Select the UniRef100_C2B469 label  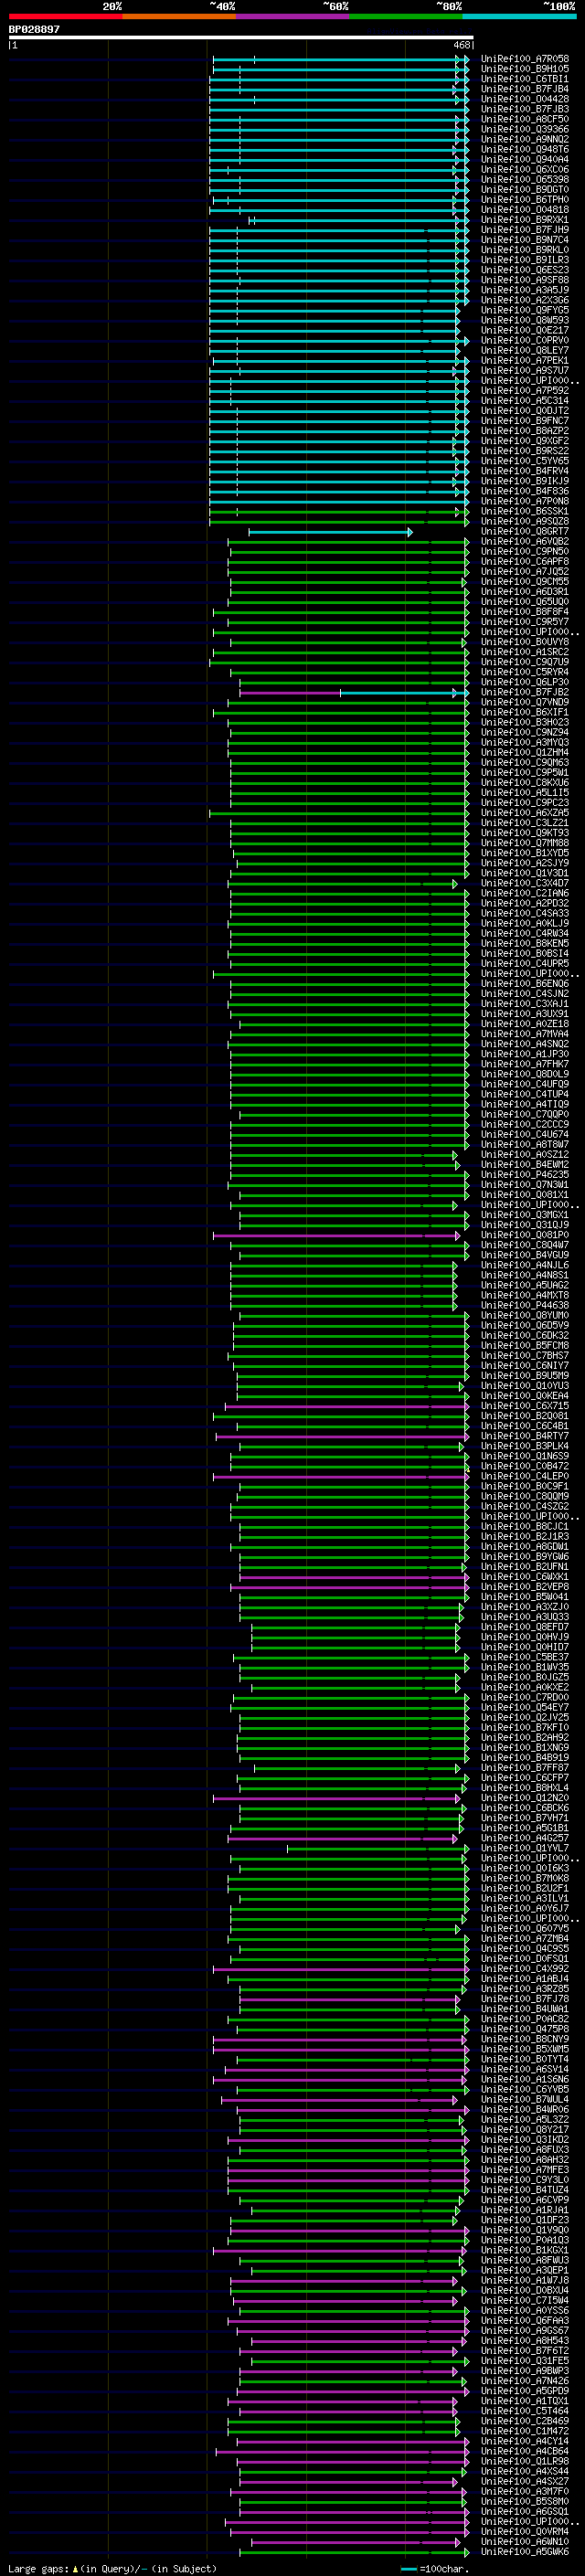[524, 2421]
